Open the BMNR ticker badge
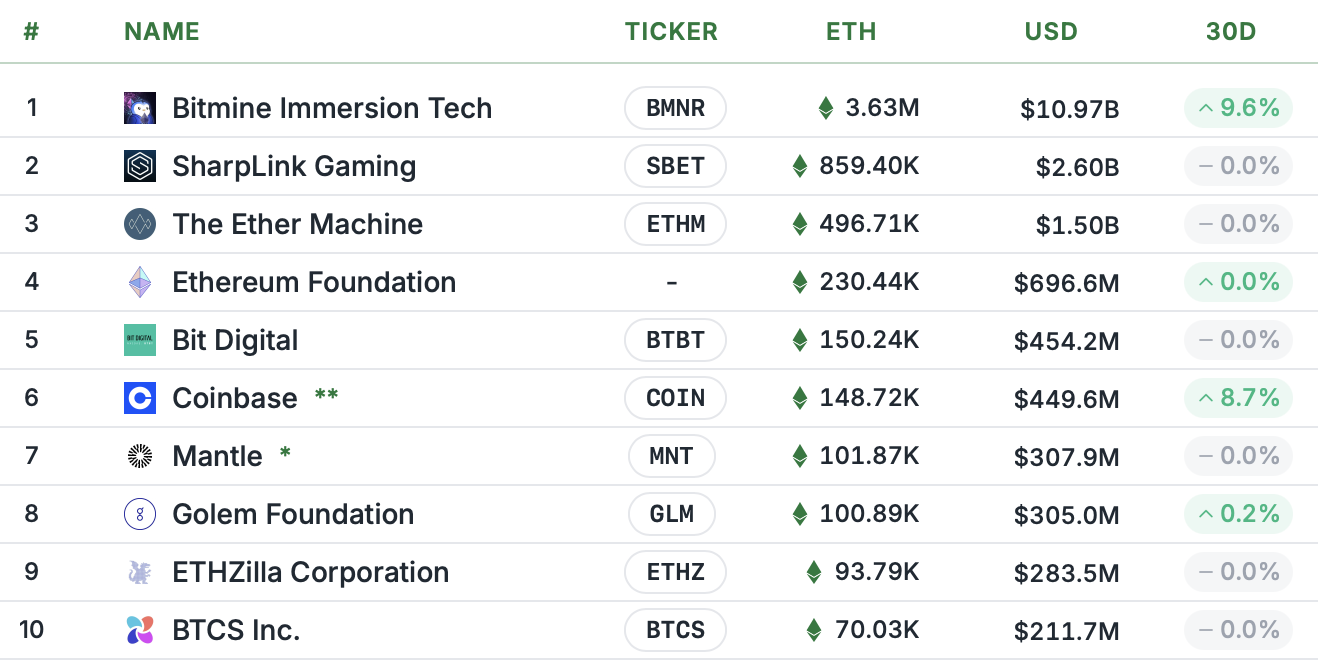Image resolution: width=1318 pixels, height=666 pixels. pos(675,108)
